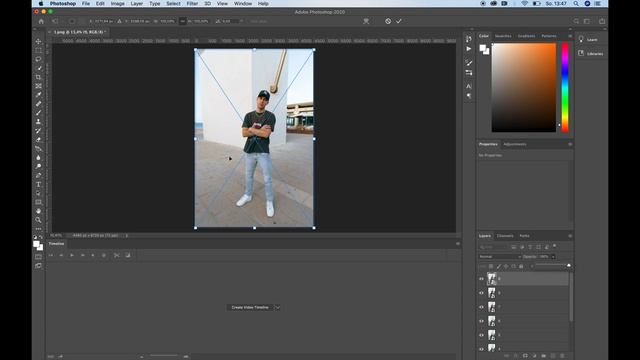This screenshot has height=360, width=640.
Task: Open the Filter menu
Action: pos(192,4)
